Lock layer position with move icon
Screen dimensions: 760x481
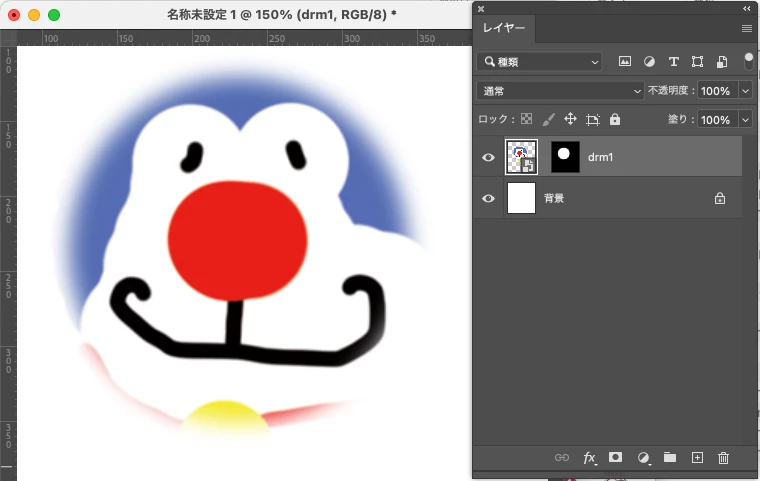coord(570,119)
